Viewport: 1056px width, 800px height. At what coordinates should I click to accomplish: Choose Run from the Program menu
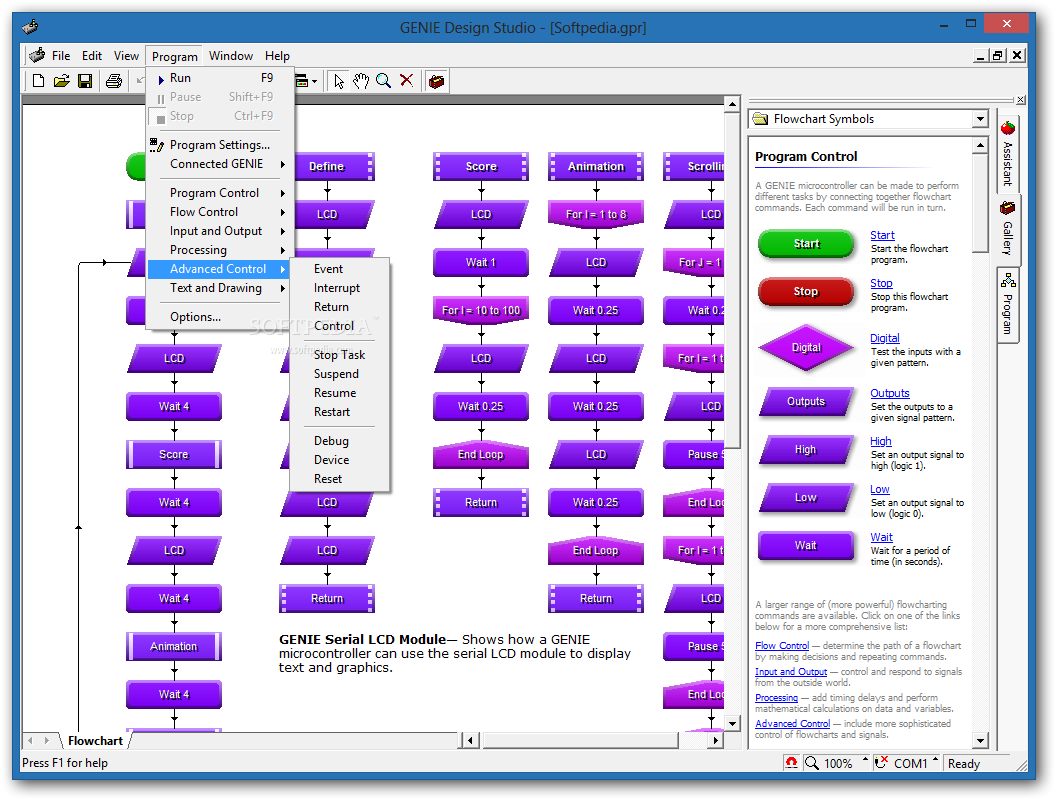(221, 78)
